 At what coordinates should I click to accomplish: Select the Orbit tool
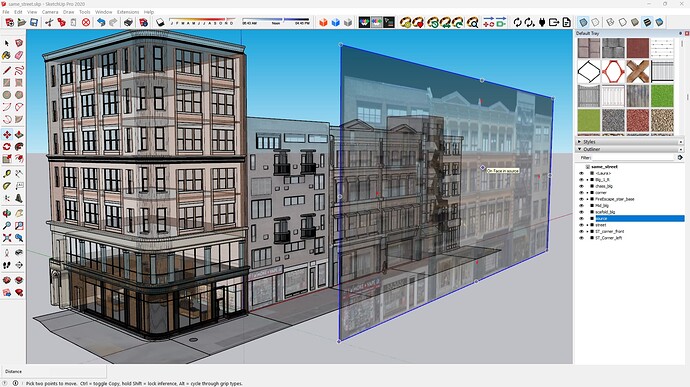(x=7, y=214)
